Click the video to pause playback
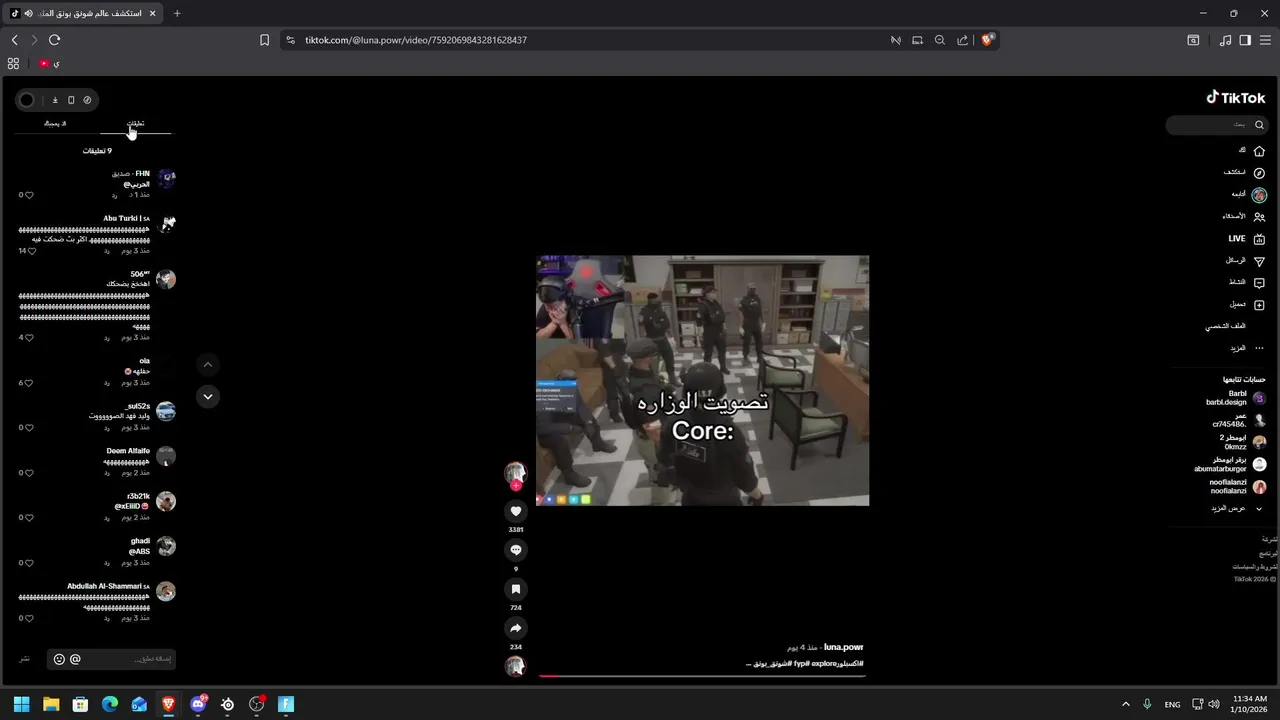1280x720 pixels. 702,381
